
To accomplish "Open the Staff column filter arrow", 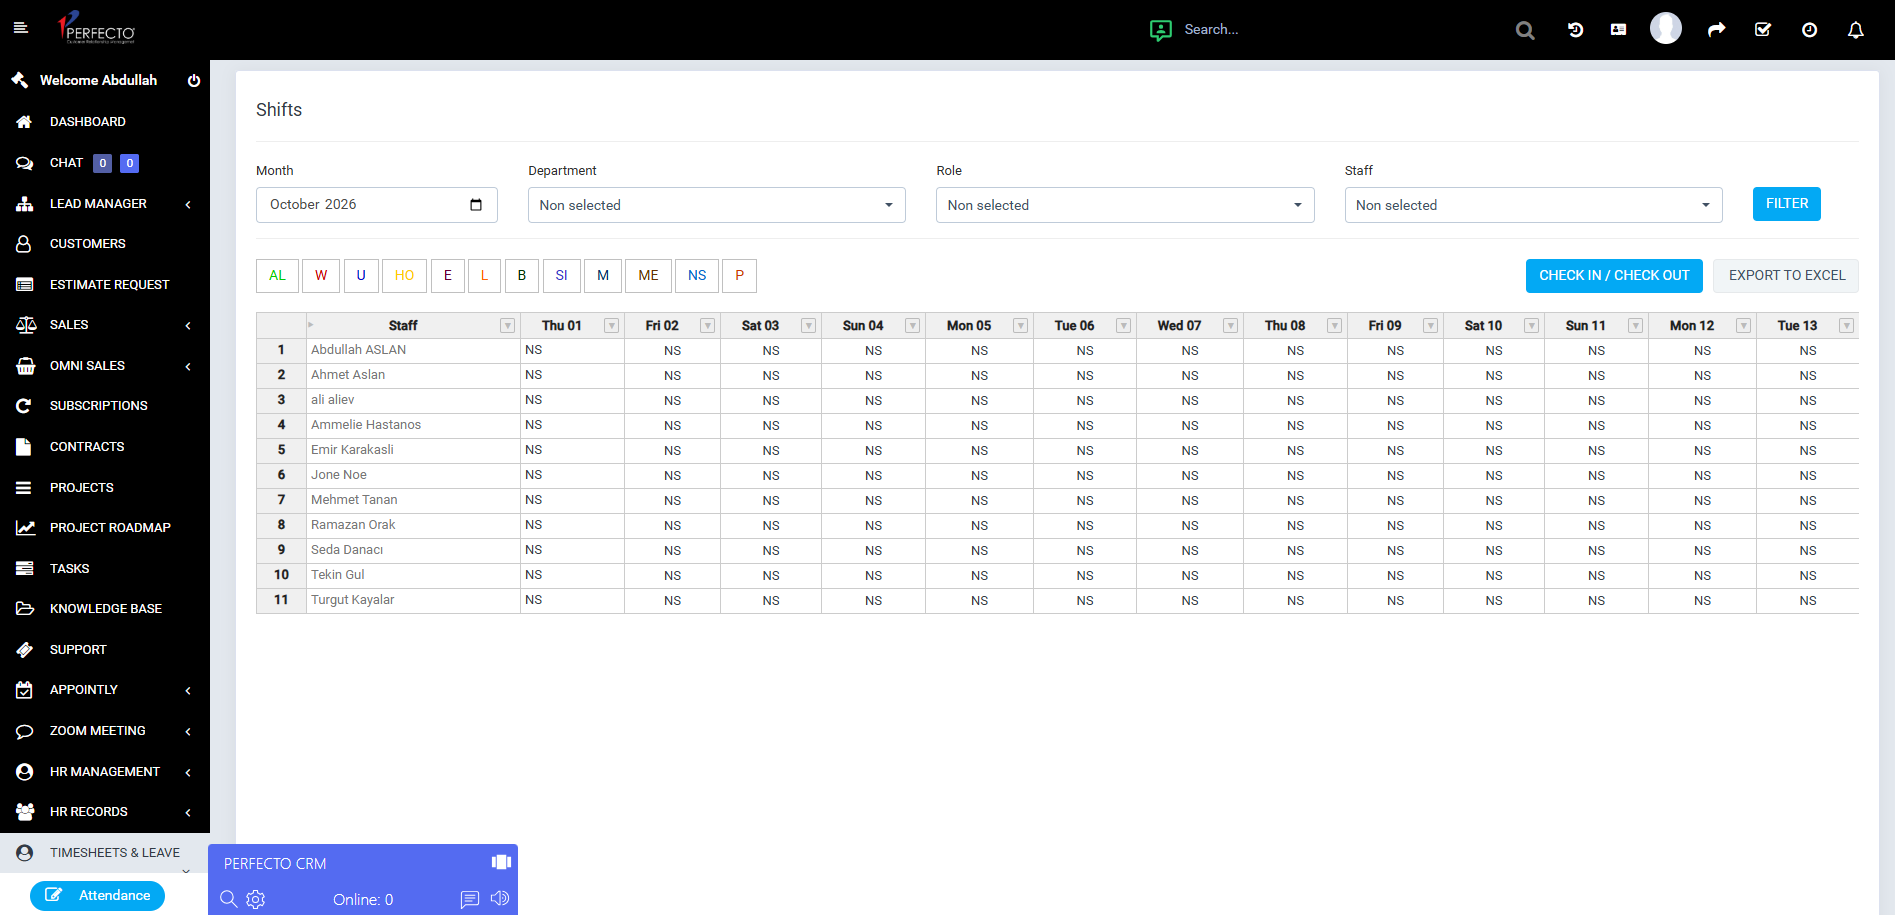I will (508, 326).
